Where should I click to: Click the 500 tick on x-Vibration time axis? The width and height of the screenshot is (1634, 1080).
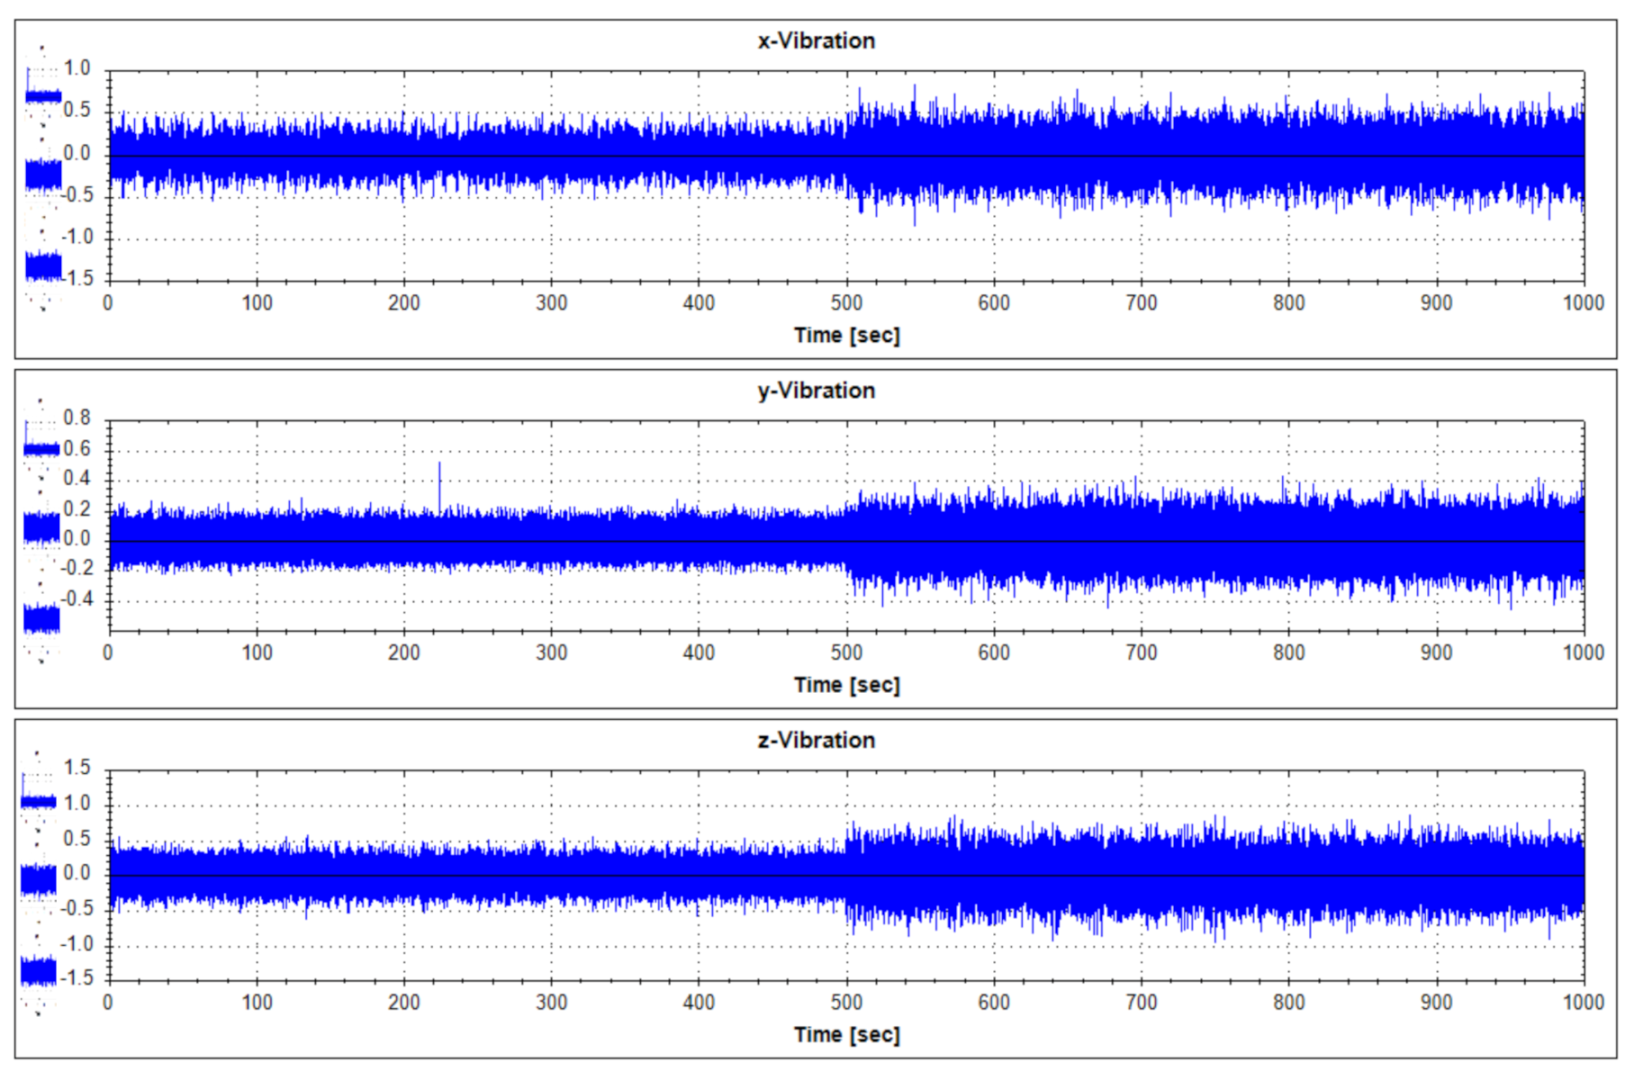(x=847, y=303)
